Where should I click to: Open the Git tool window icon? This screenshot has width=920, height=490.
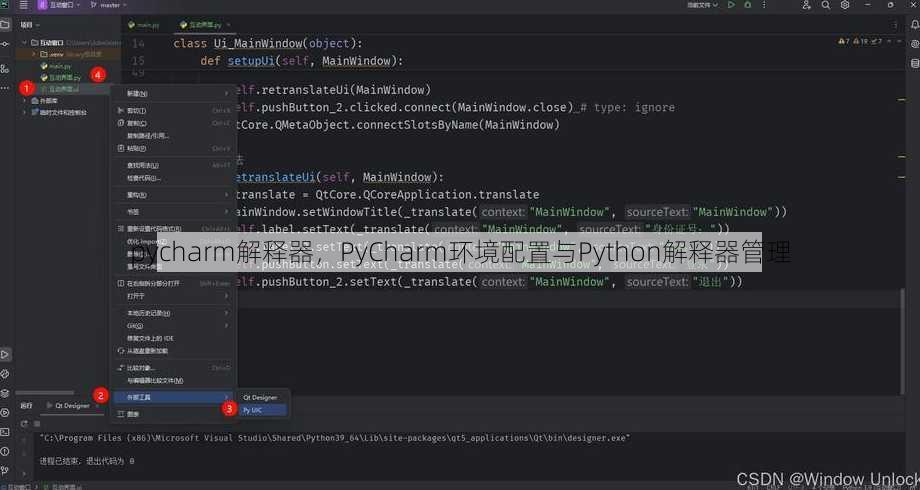[5, 471]
